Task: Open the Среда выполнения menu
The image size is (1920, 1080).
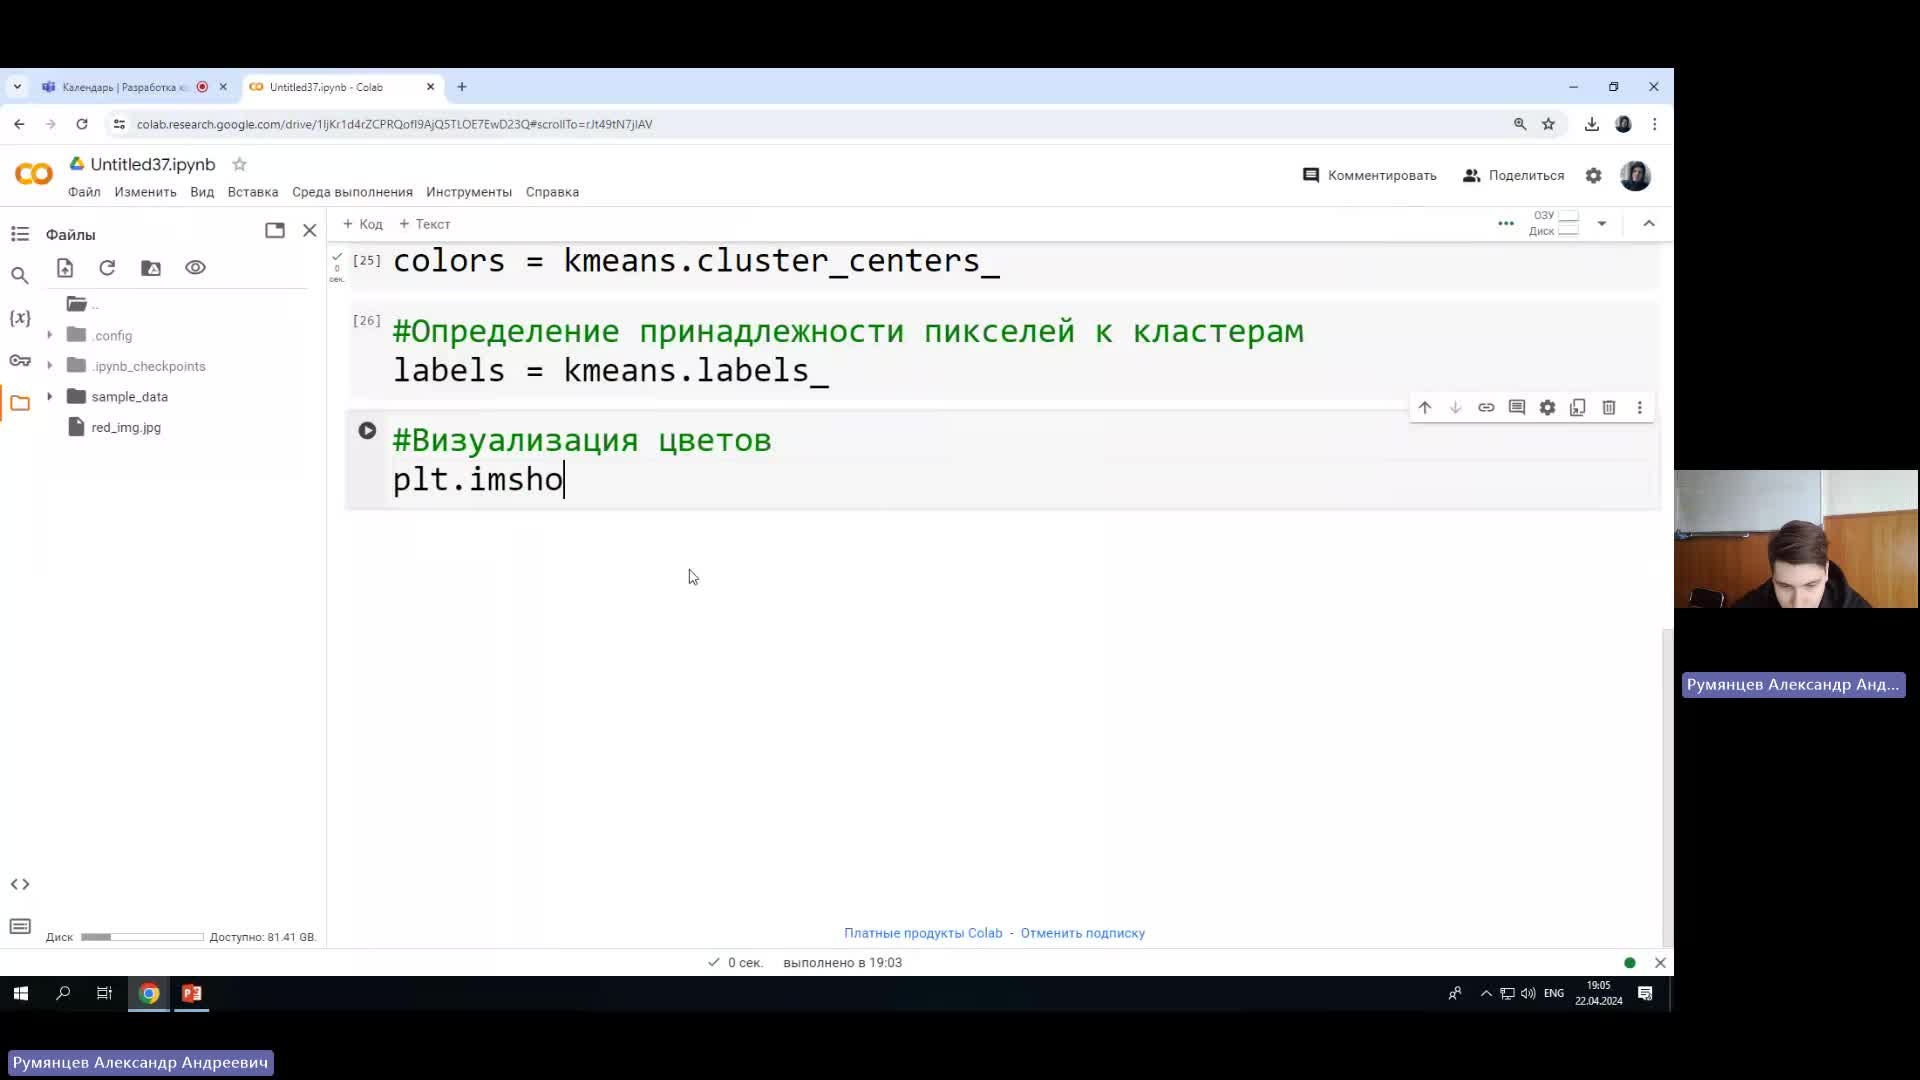Action: (352, 192)
